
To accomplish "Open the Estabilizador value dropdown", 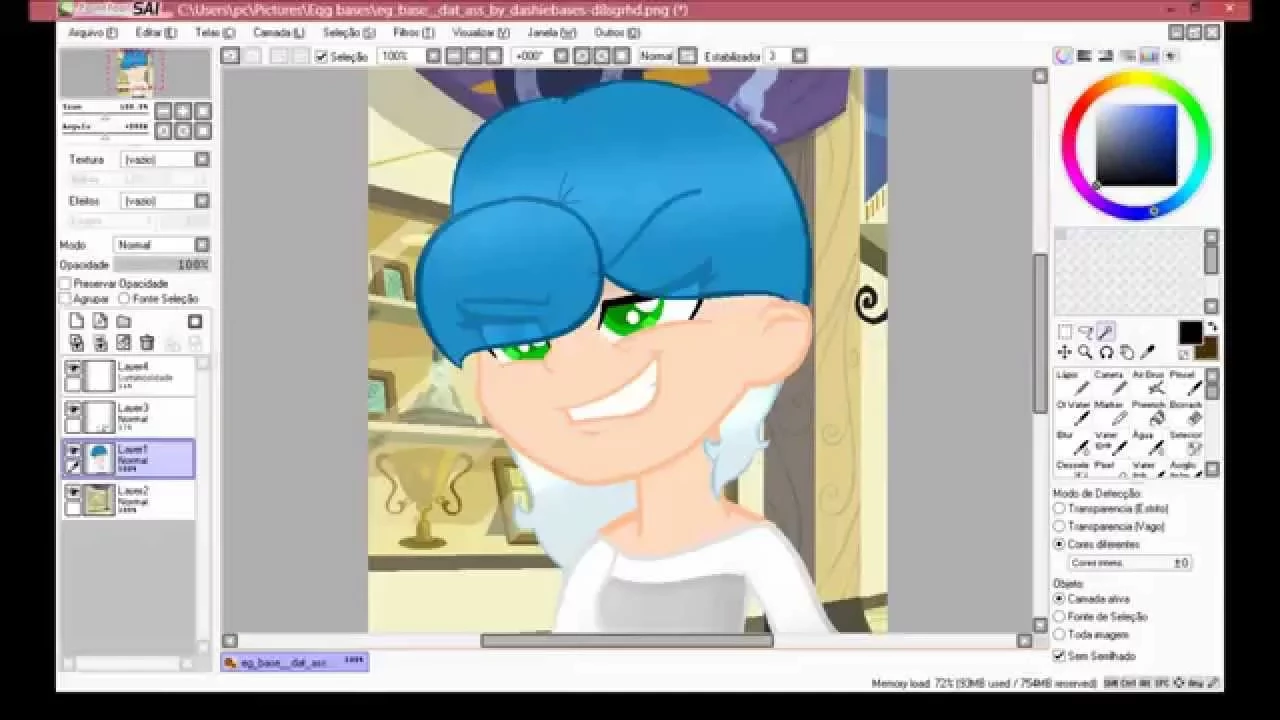I will point(799,56).
